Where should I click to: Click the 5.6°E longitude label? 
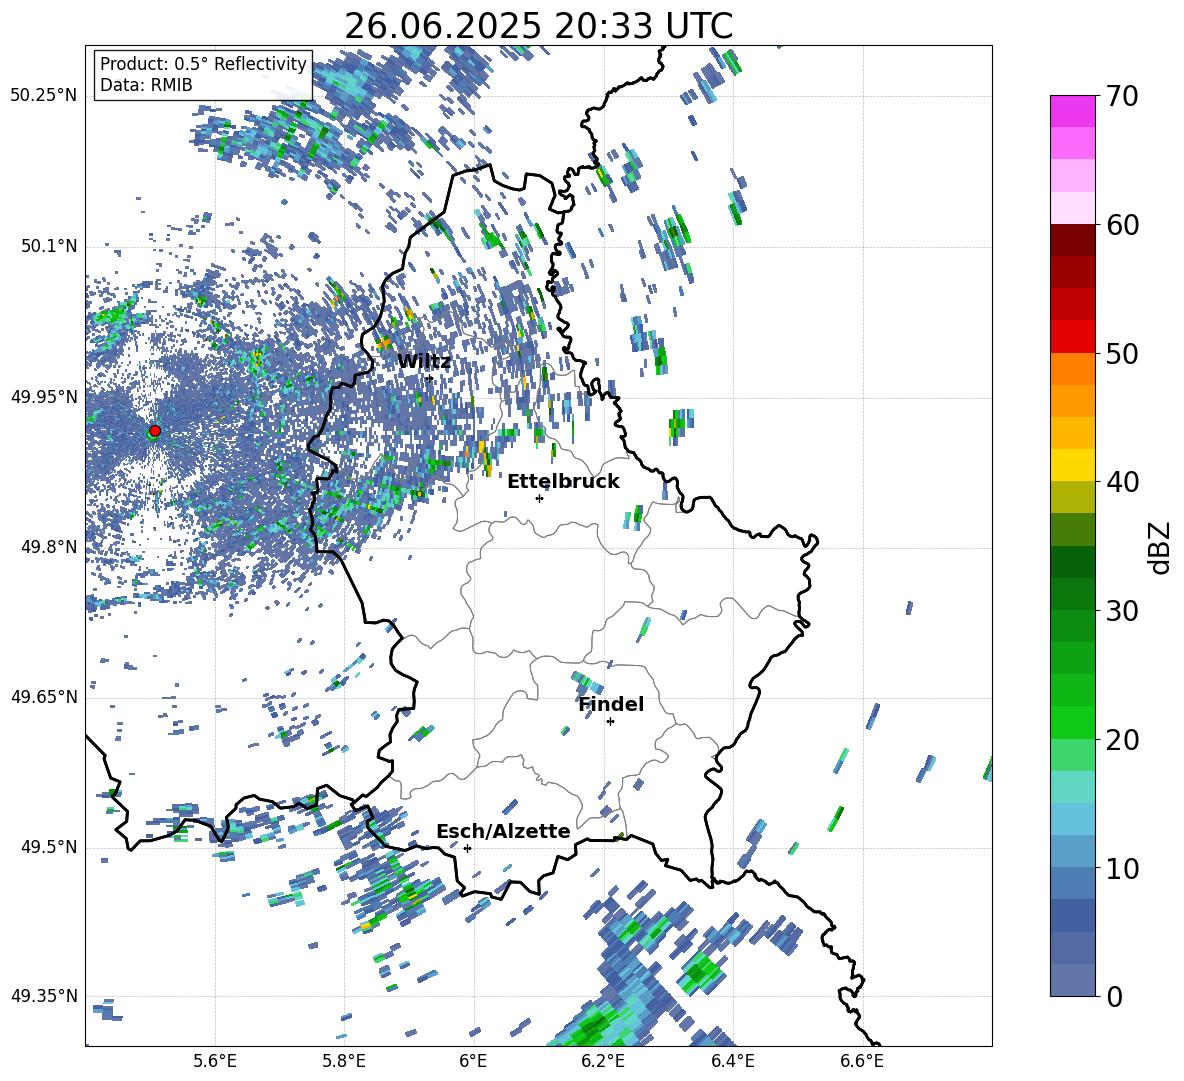215,1061
